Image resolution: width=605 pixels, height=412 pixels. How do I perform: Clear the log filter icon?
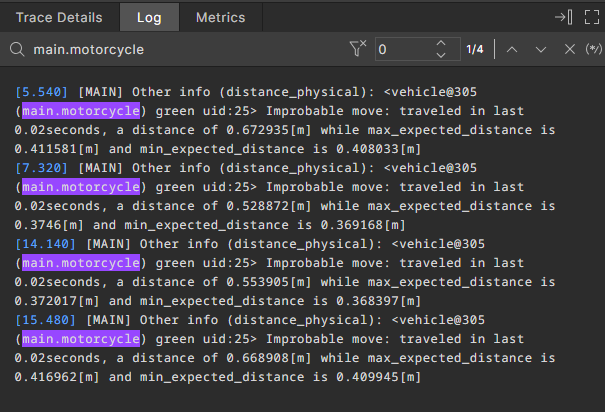358,49
